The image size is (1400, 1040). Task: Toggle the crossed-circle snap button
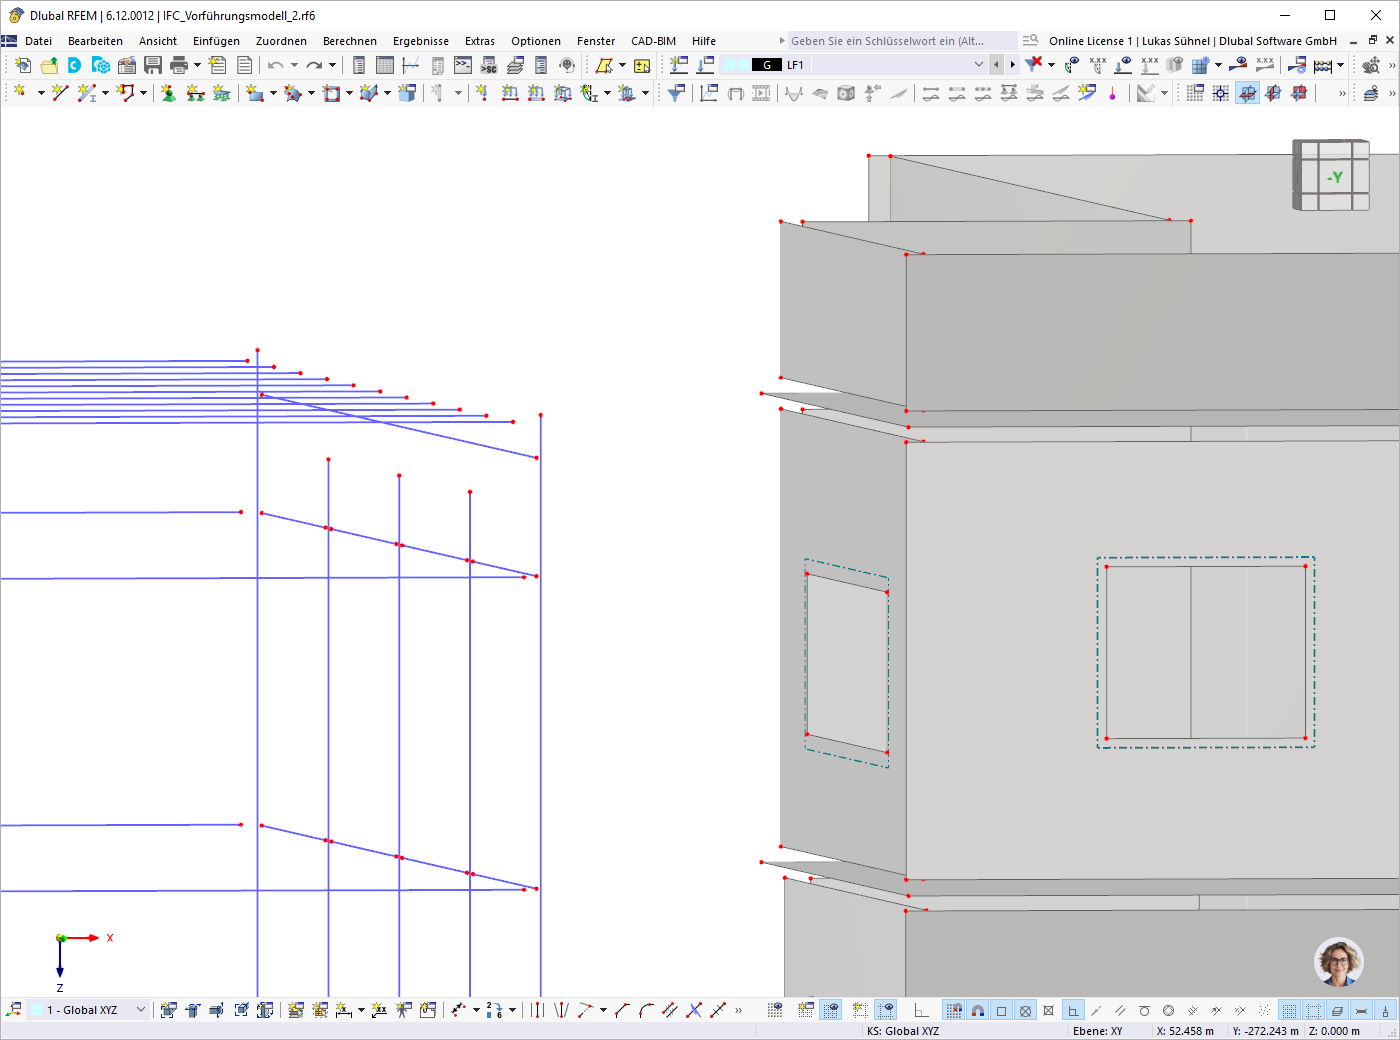click(x=1025, y=1010)
